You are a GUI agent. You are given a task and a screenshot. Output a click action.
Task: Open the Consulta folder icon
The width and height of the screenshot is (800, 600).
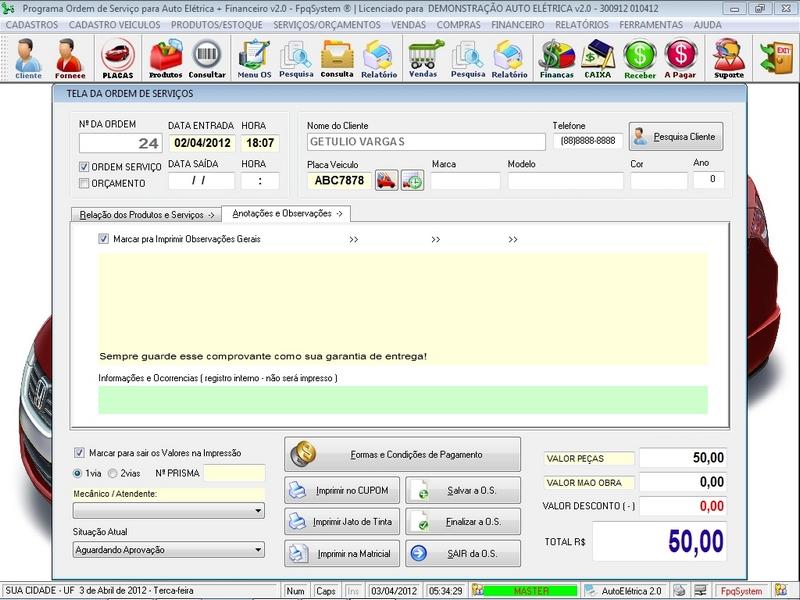pyautogui.click(x=337, y=58)
